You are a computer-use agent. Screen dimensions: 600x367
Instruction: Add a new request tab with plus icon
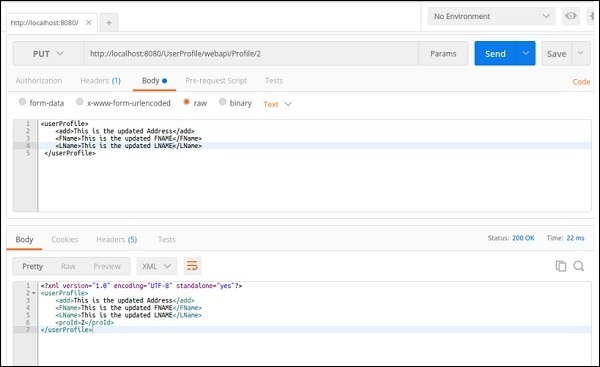click(109, 23)
